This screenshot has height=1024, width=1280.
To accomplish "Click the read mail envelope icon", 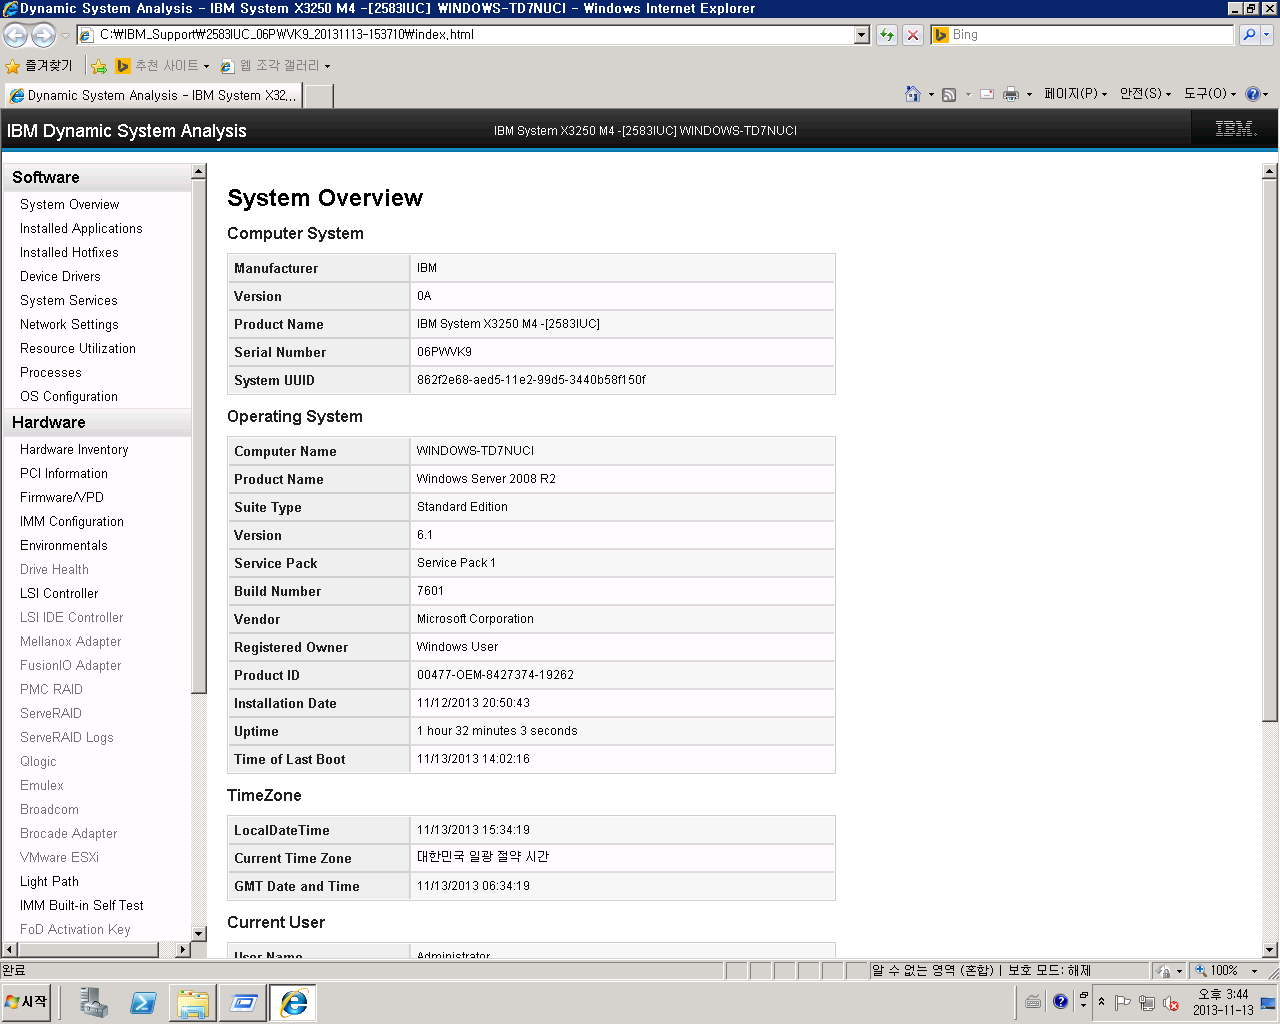I will [987, 94].
